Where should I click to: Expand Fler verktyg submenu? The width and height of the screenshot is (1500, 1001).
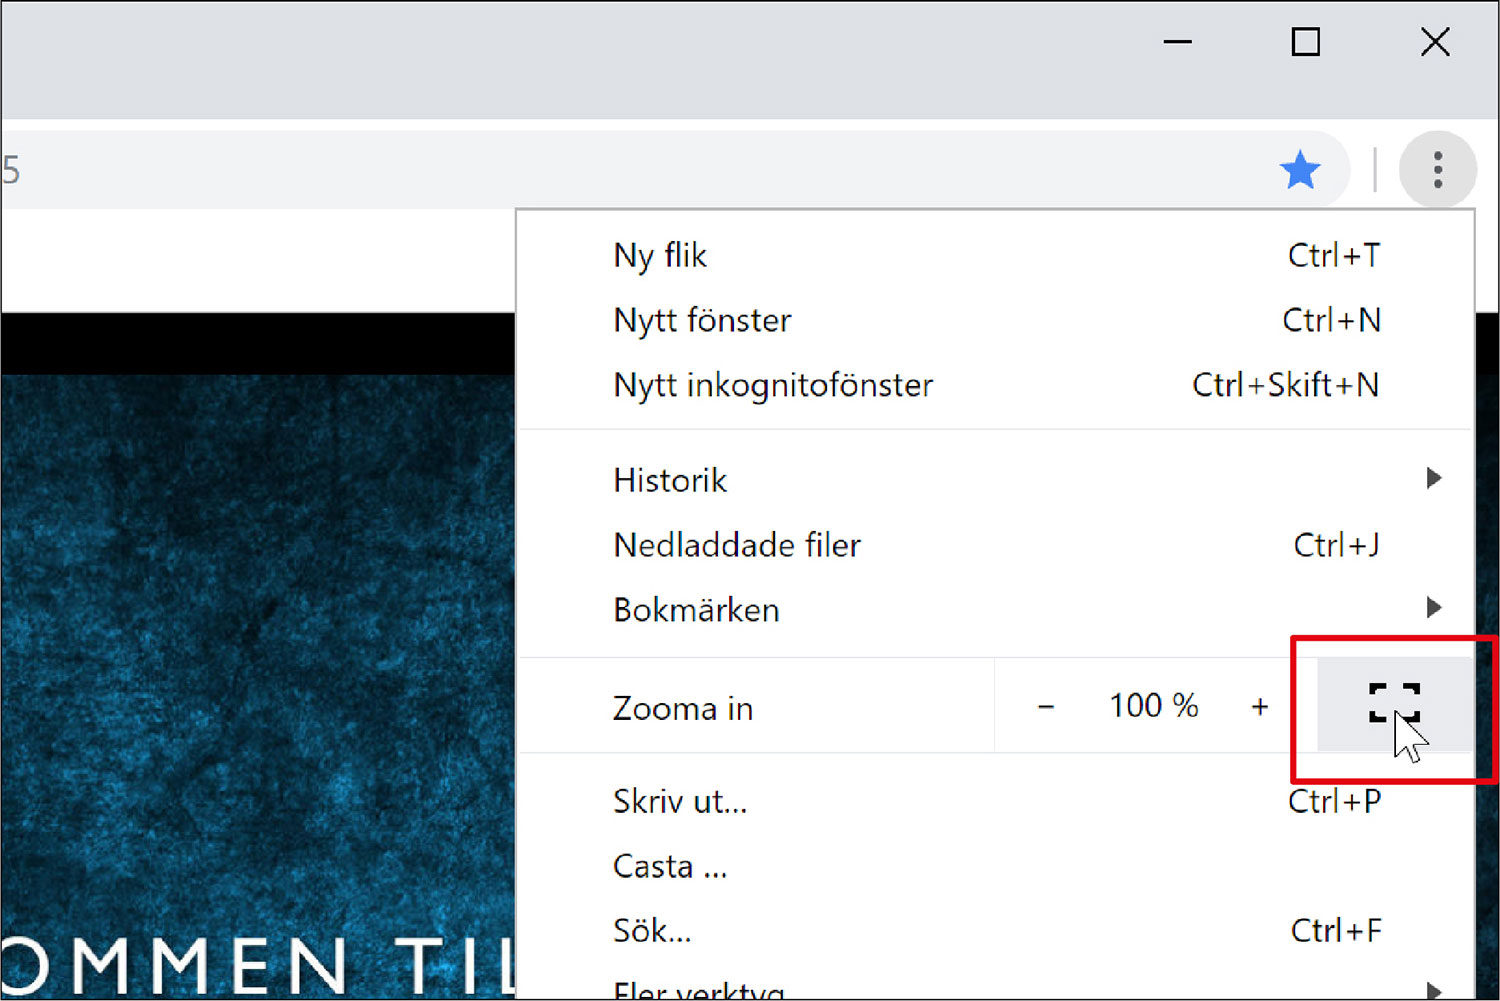tap(700, 990)
